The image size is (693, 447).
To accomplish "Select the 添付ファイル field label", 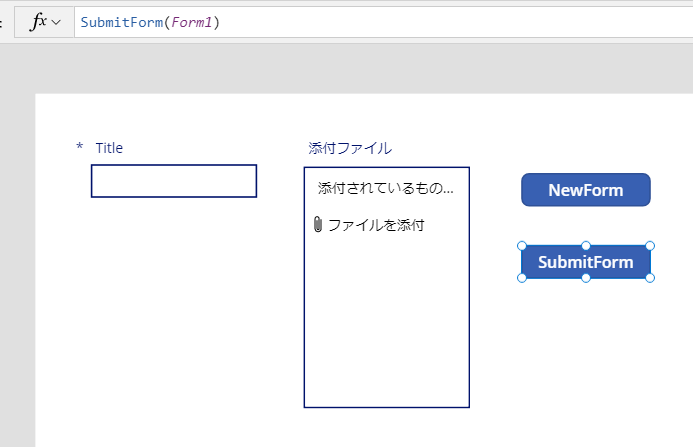I will [x=350, y=148].
